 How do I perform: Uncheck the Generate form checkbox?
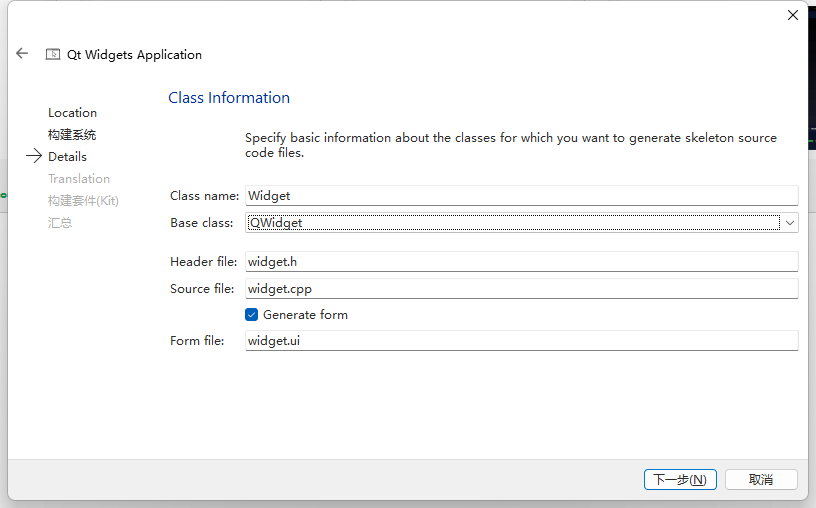point(252,314)
